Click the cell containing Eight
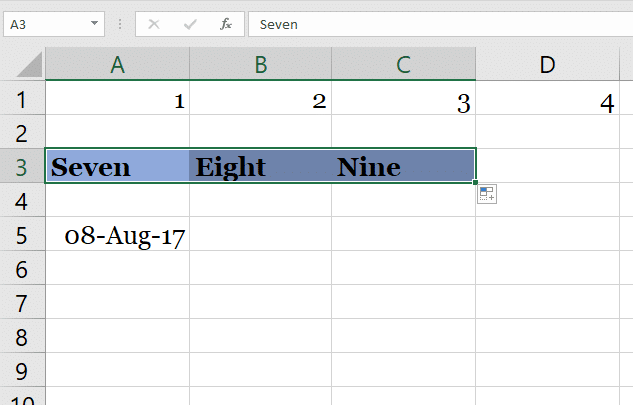 tap(261, 167)
